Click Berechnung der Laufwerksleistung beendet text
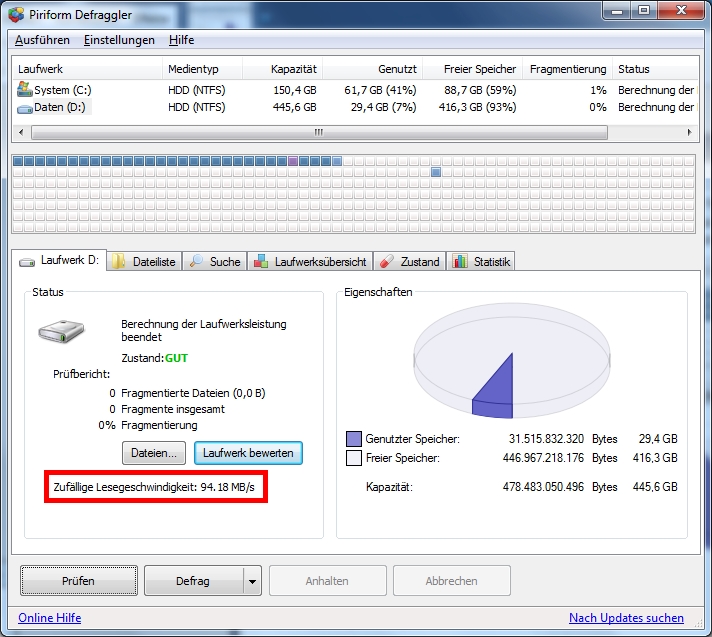 coord(204,330)
